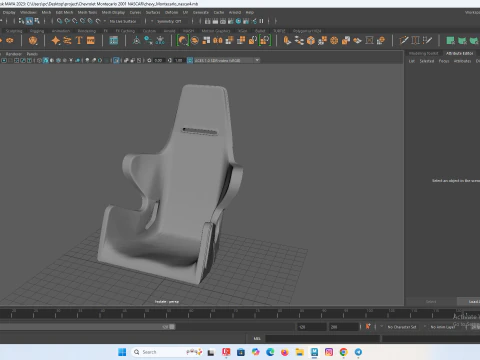Open the Symmetry Off dropdown

[x=170, y=21]
